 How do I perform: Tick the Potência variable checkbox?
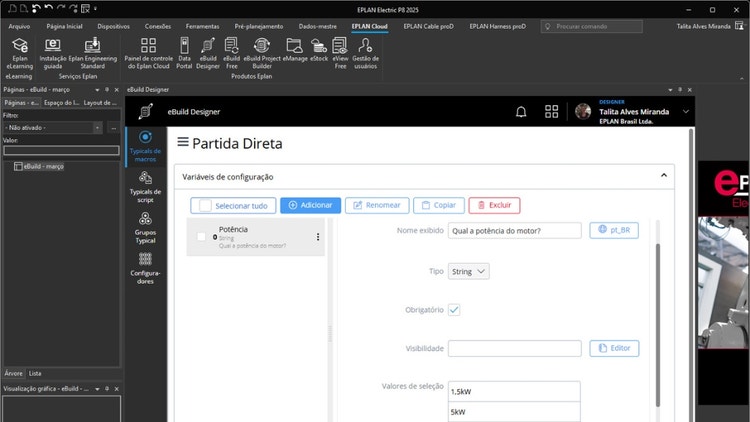tap(202, 237)
